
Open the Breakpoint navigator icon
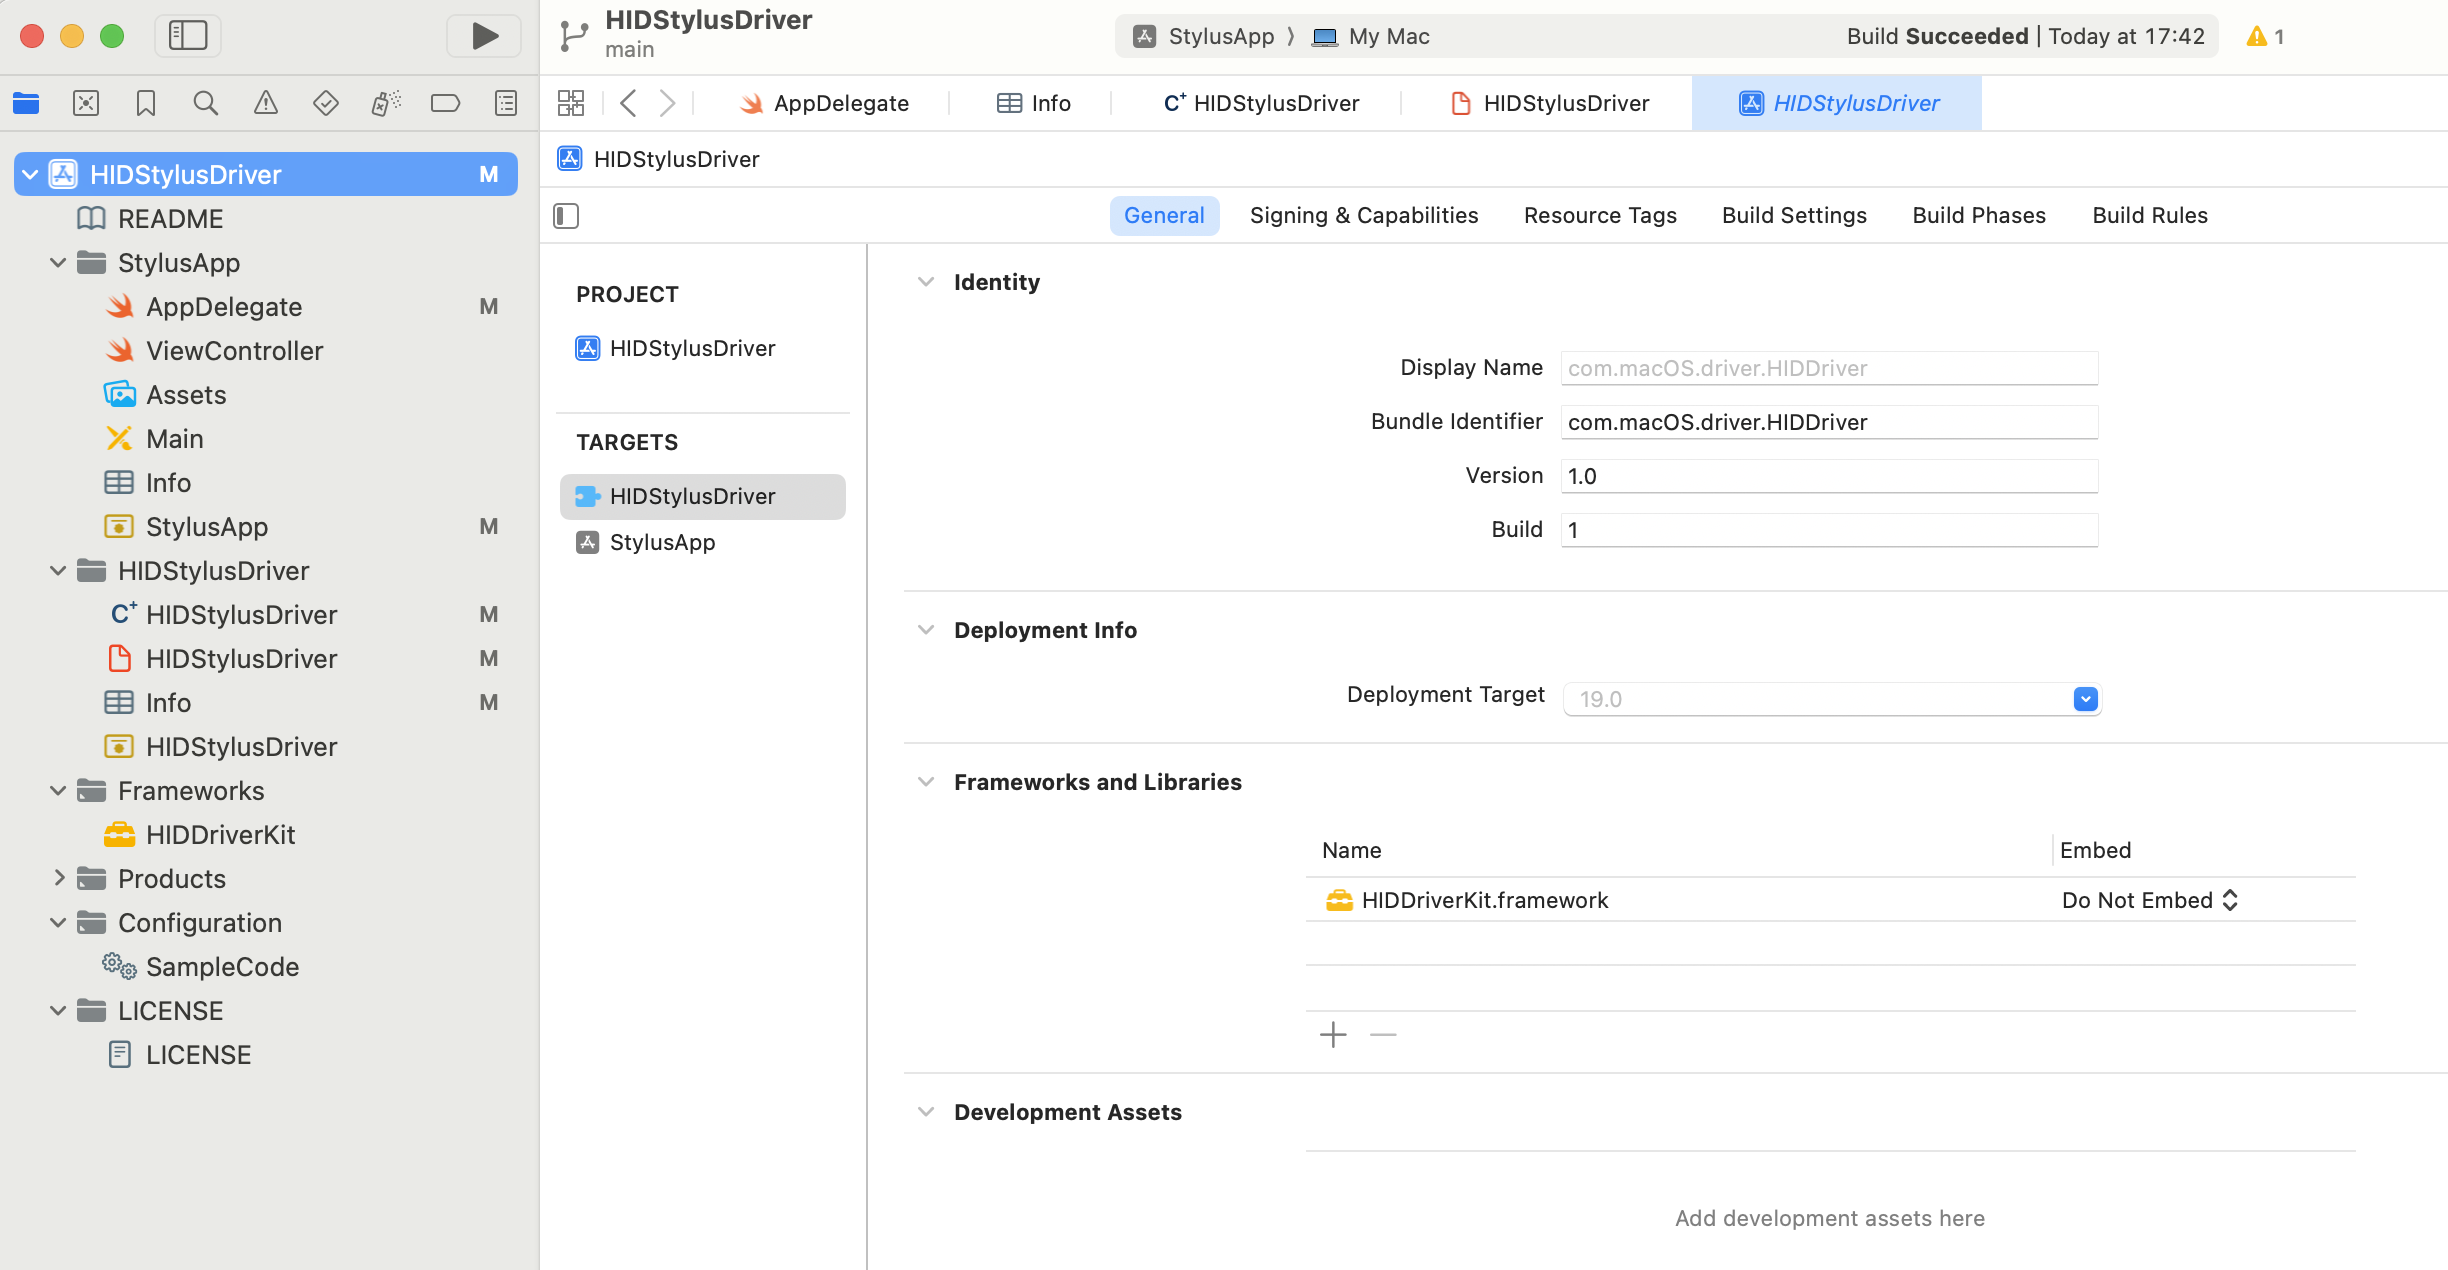pyautogui.click(x=446, y=103)
